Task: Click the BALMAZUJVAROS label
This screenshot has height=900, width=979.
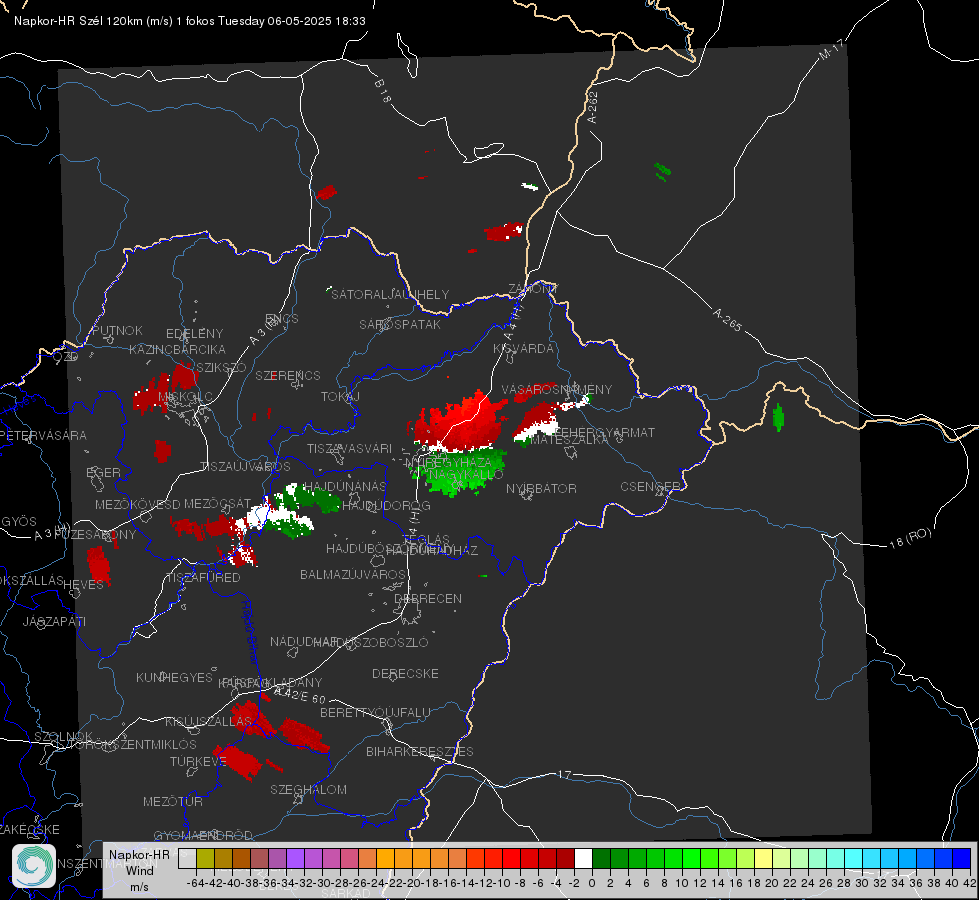Action: click(x=353, y=574)
